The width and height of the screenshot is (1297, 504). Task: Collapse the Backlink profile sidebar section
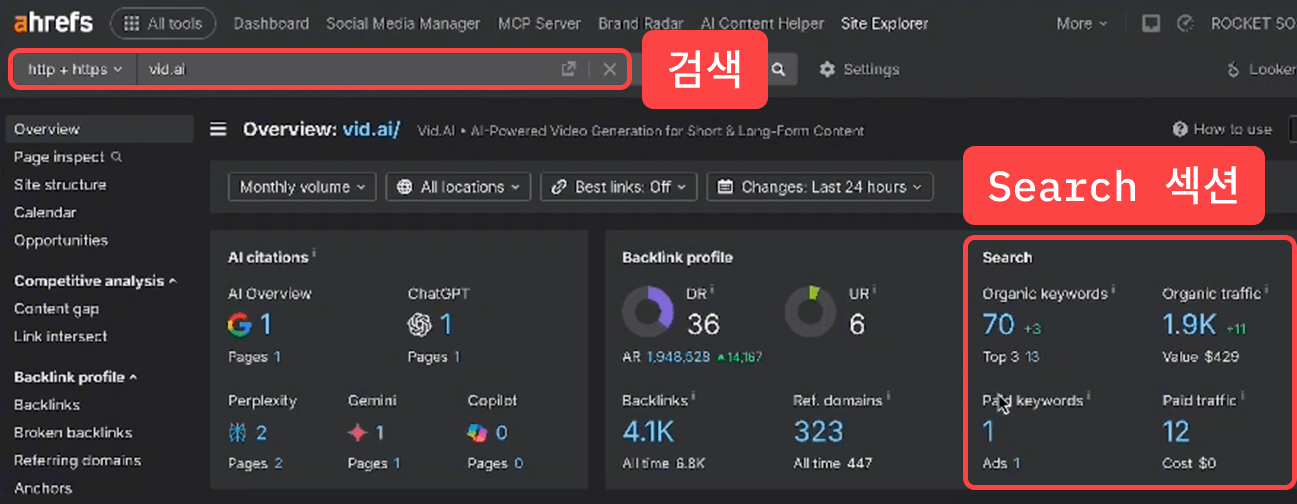pos(75,377)
